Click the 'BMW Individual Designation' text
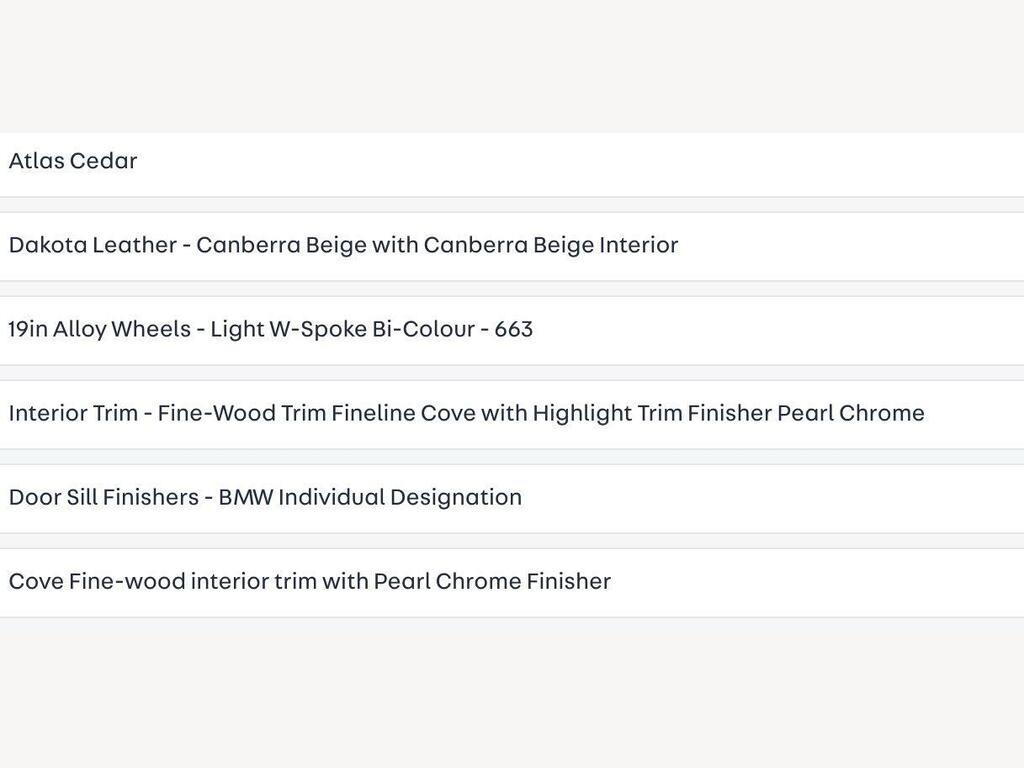 pos(370,498)
